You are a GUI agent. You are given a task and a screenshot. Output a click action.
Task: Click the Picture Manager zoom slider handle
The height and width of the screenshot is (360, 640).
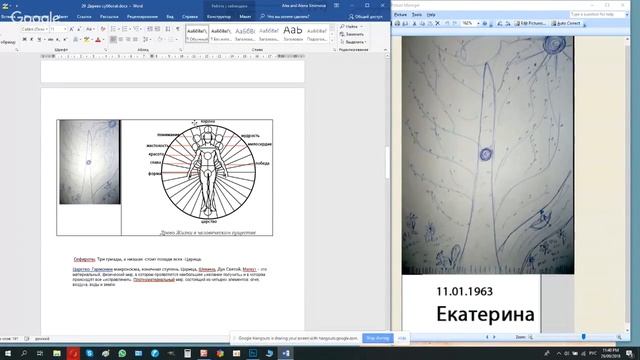[583, 337]
